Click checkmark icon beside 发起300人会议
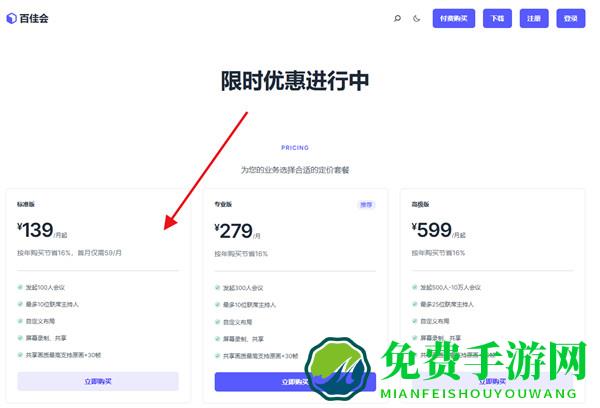Image resolution: width=600 pixels, height=408 pixels. tap(217, 287)
